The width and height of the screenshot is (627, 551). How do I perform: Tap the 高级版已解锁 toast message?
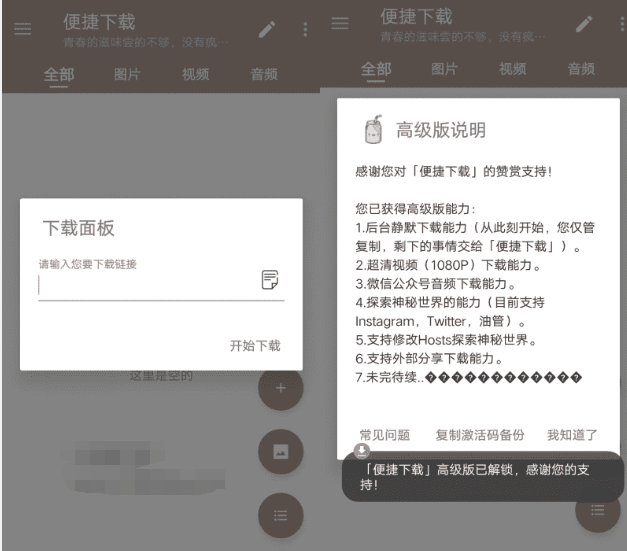point(483,477)
